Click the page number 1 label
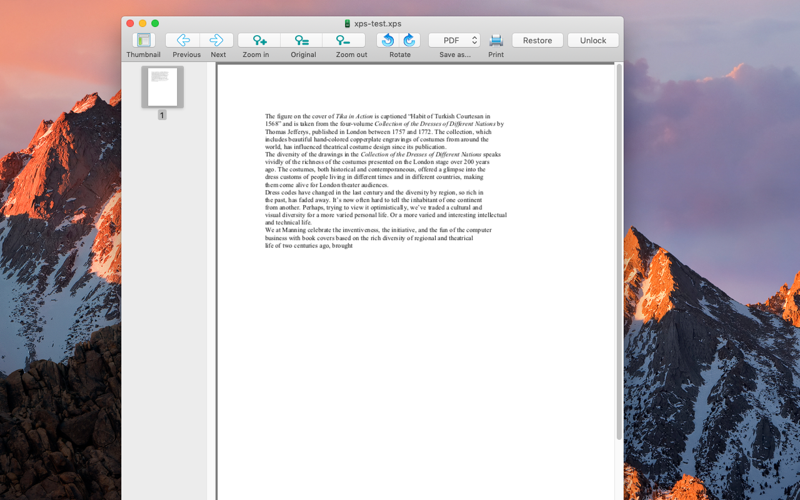Image resolution: width=800 pixels, height=500 pixels. point(162,115)
